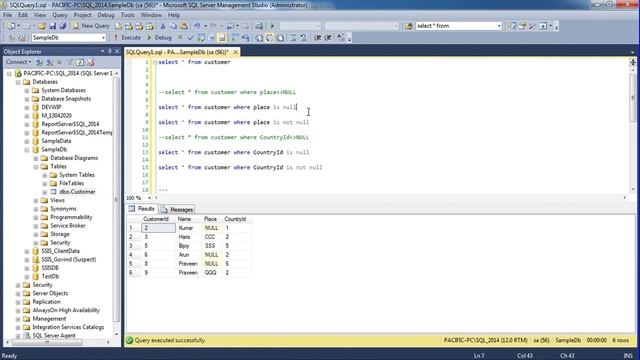The image size is (640, 360).
Task: Click Display Estimated Execution Plan icon
Action: click(201, 38)
